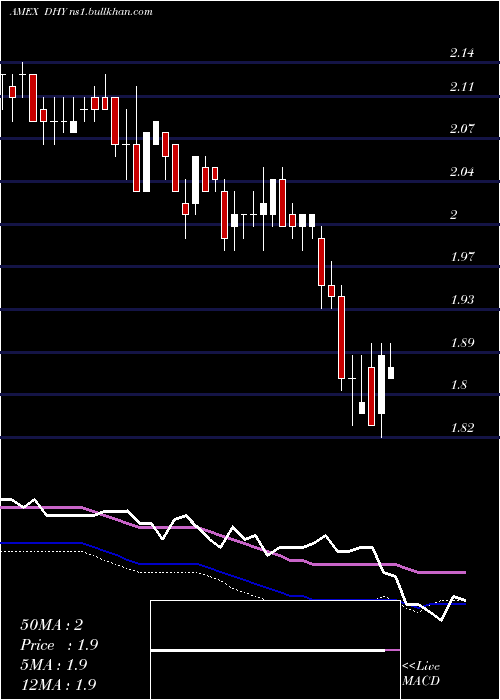Click the 2.14 price axis label

click(461, 53)
